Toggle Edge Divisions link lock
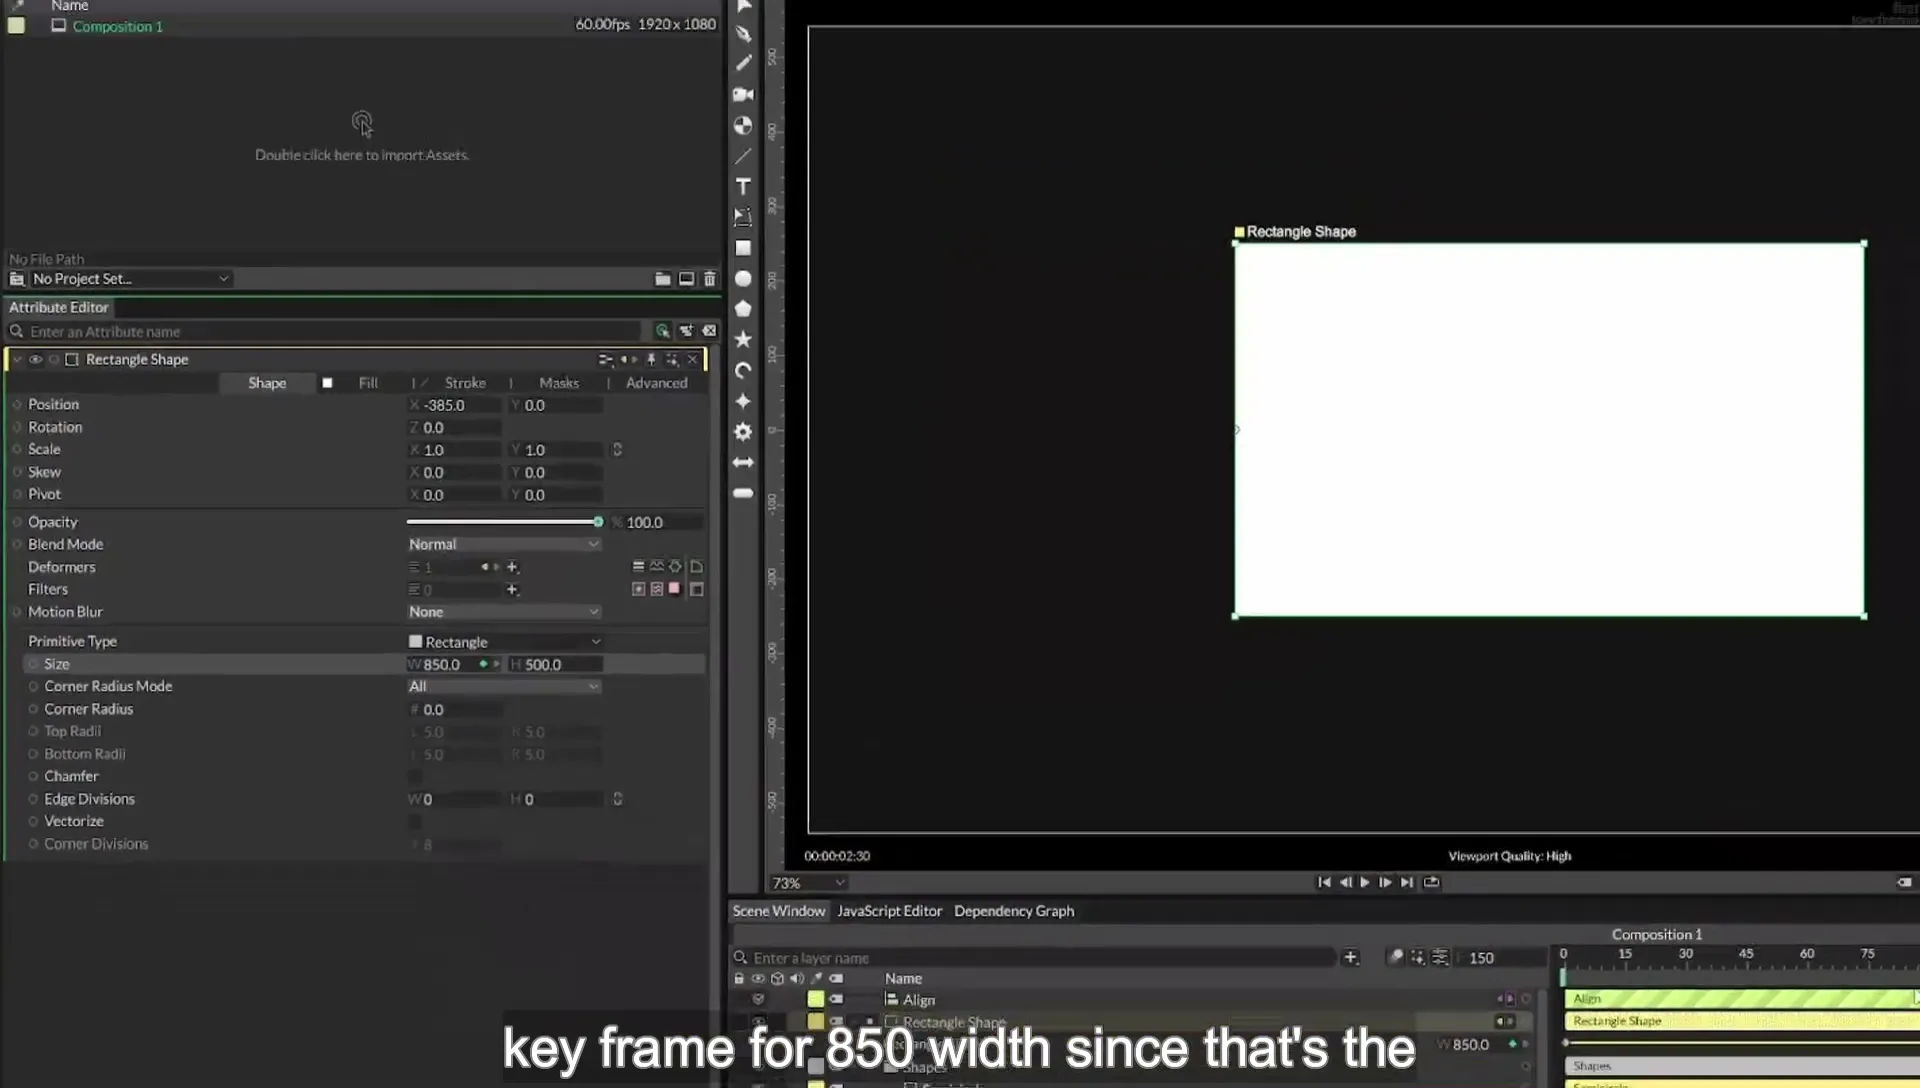 pyautogui.click(x=617, y=799)
